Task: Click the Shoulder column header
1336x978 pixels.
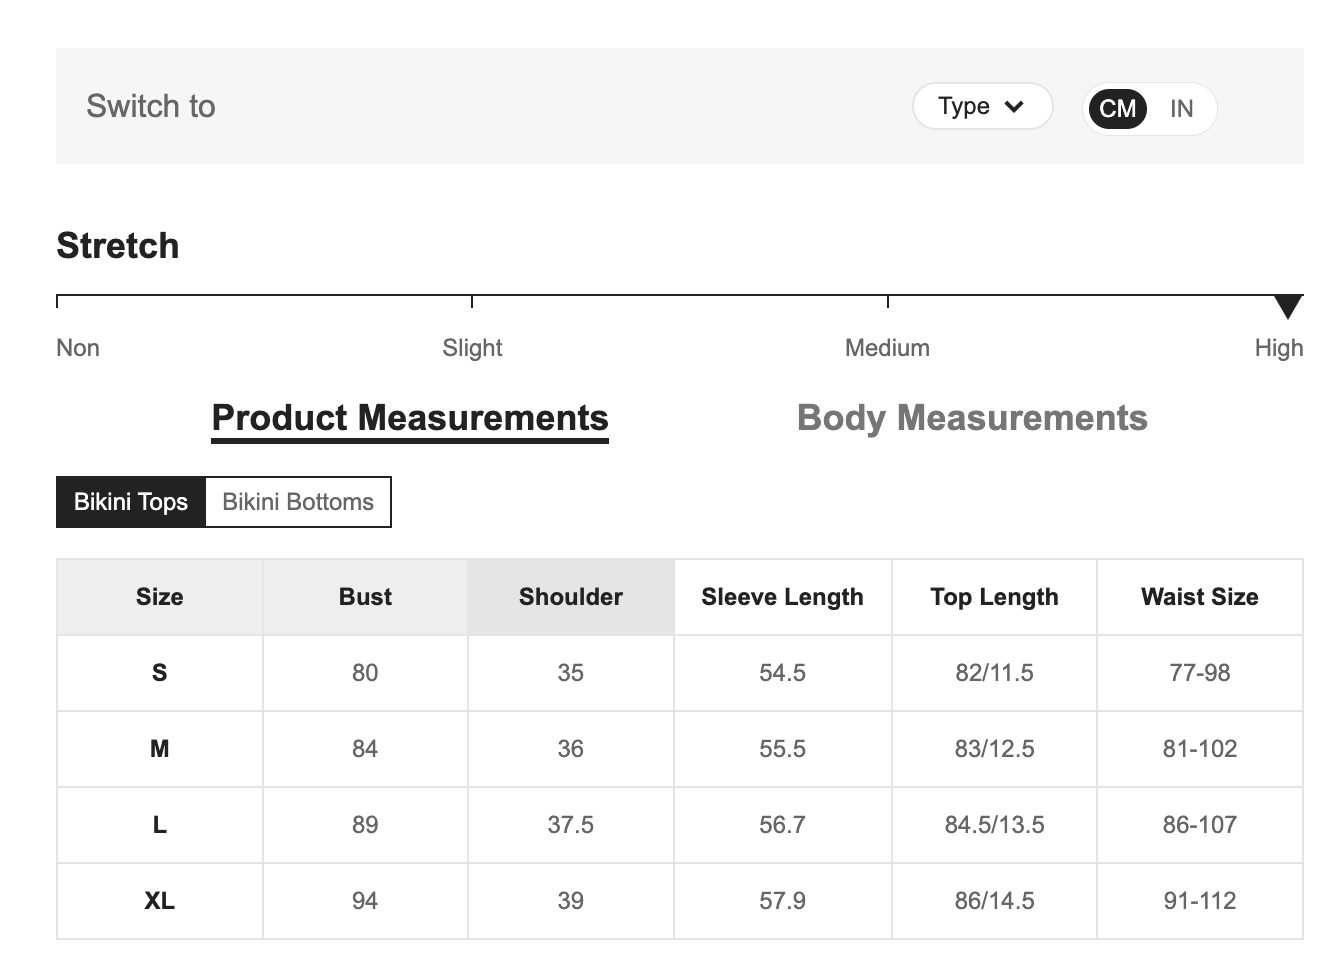Action: pyautogui.click(x=570, y=597)
